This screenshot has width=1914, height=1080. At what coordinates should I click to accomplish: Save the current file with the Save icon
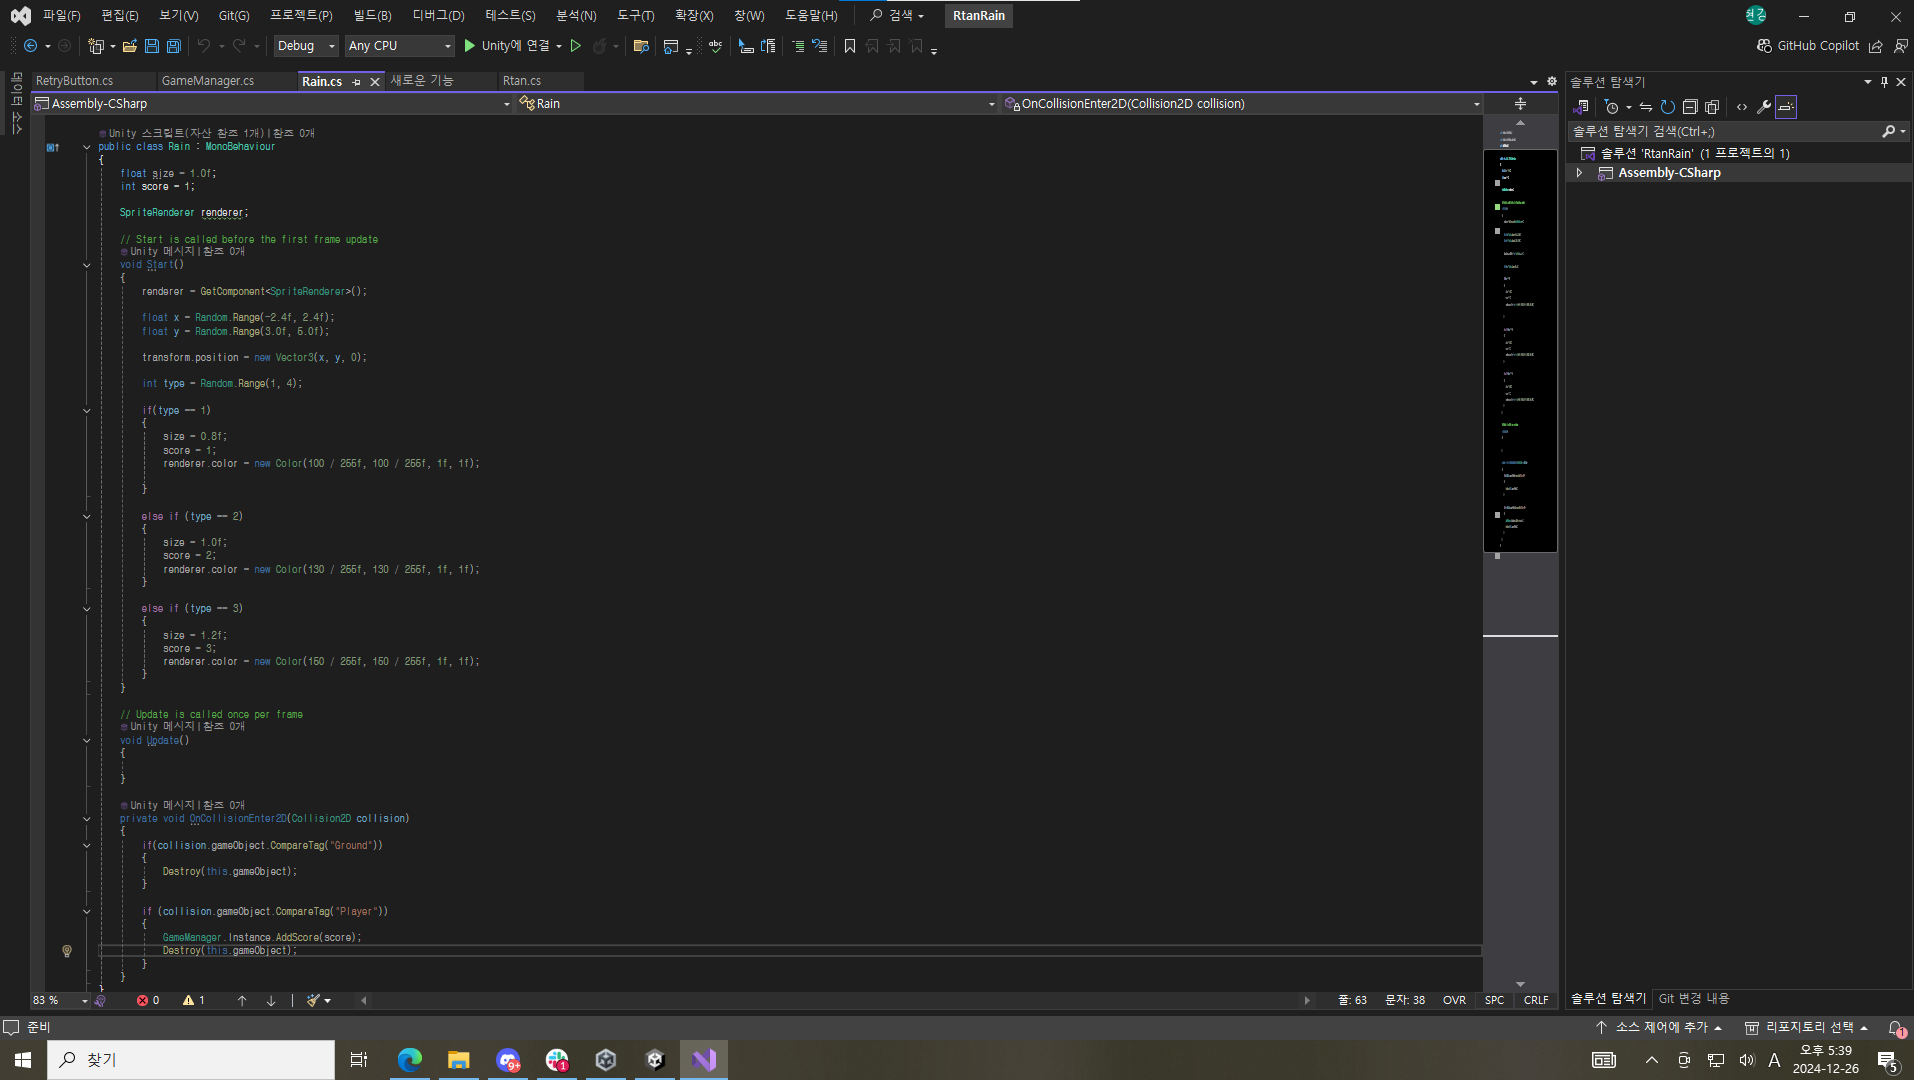click(x=152, y=46)
